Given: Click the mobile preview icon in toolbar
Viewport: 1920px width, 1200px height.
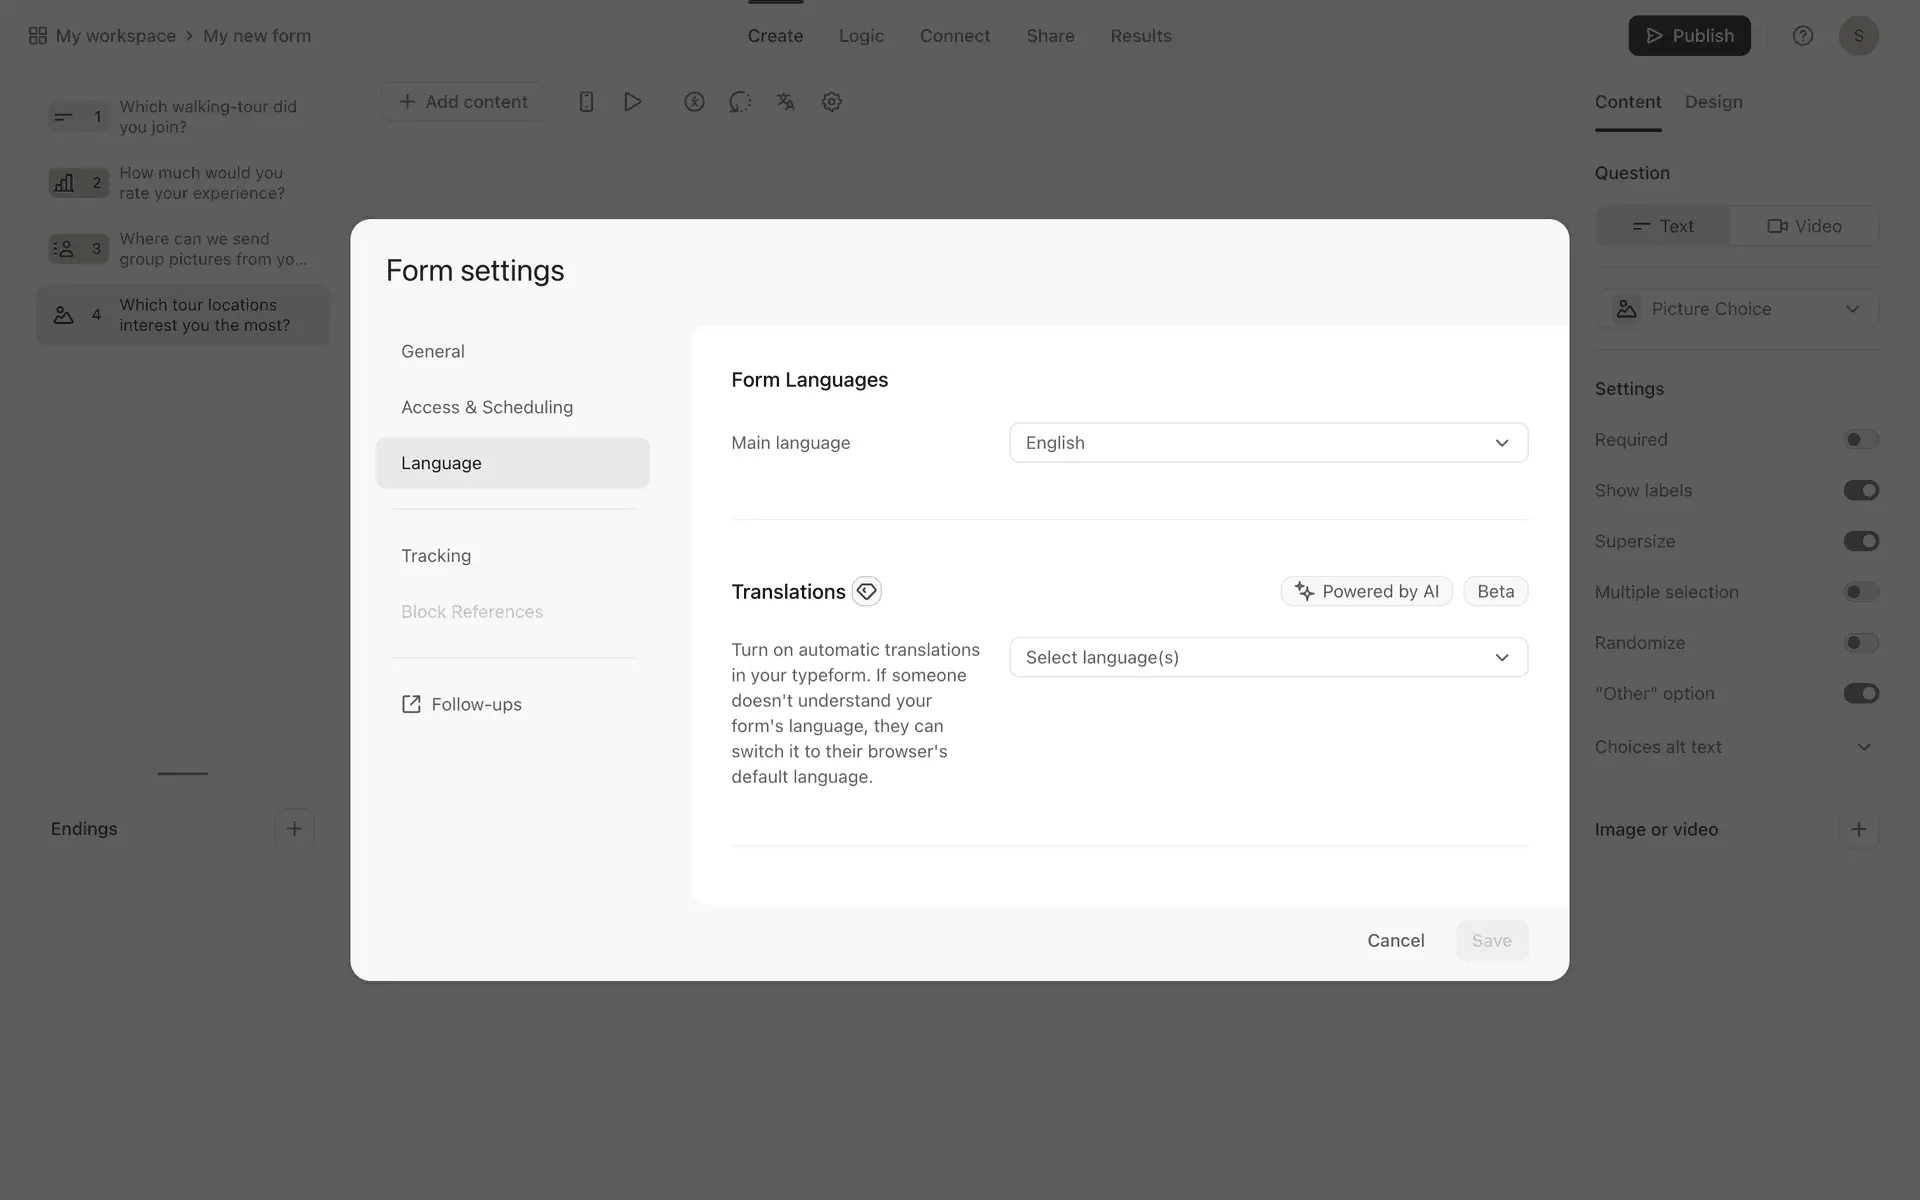Looking at the screenshot, I should [587, 102].
